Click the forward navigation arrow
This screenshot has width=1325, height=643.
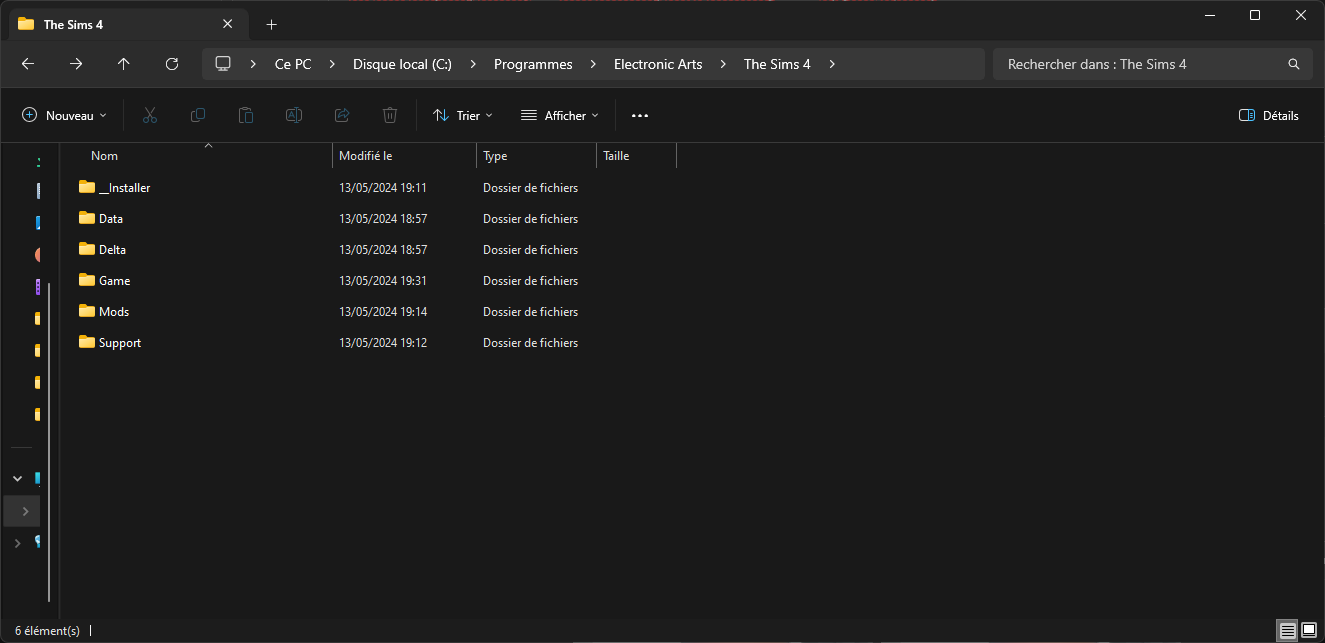coord(76,64)
